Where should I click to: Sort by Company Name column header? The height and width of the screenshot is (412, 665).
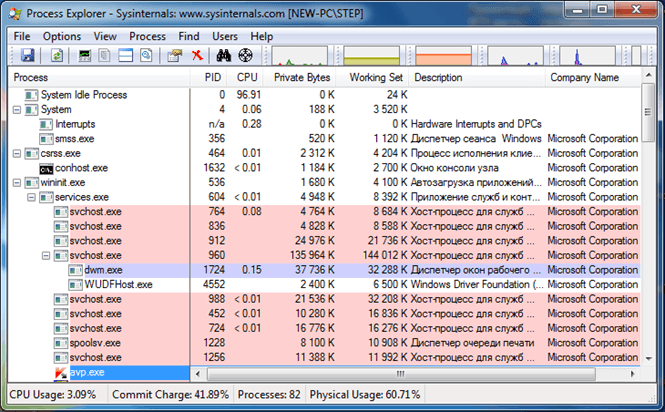coord(593,78)
